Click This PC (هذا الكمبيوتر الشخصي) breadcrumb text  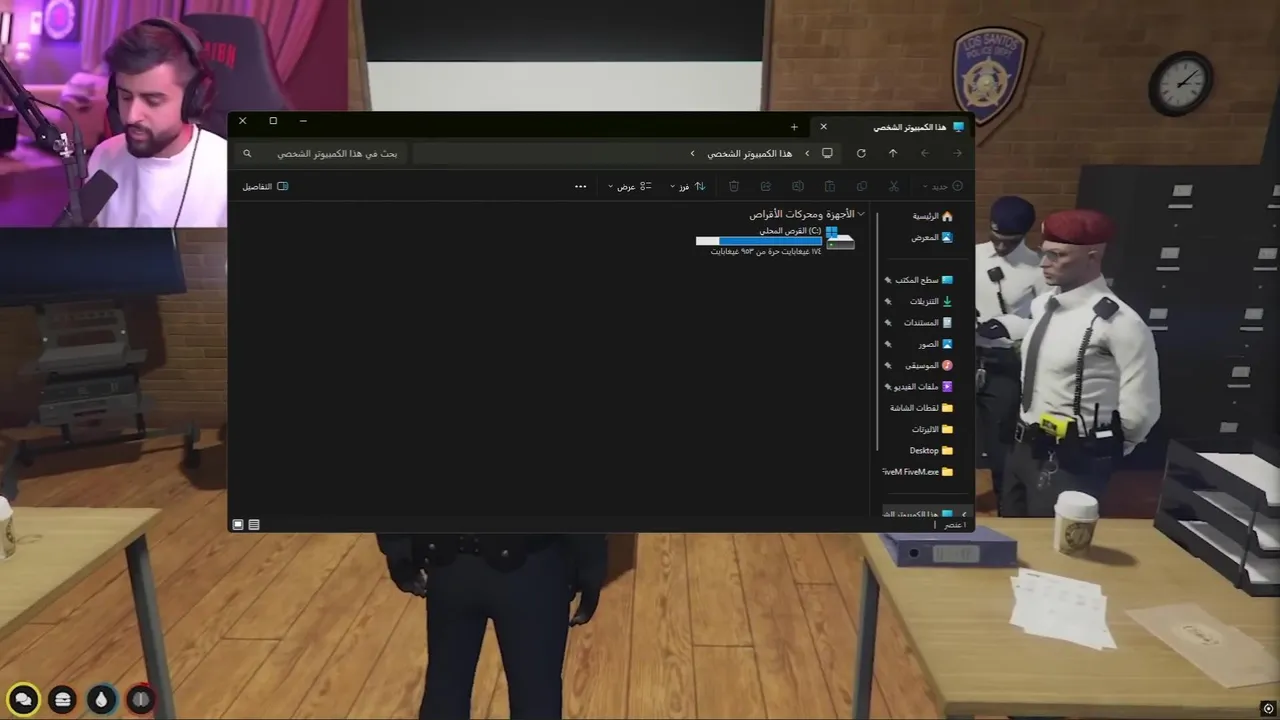click(750, 153)
